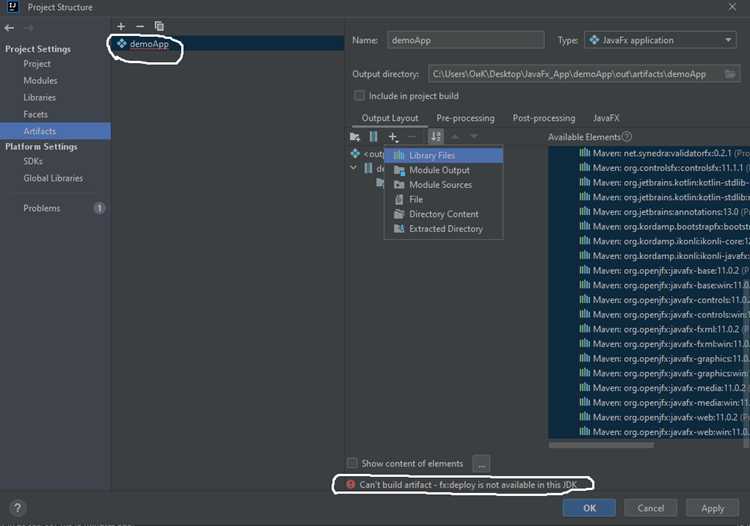Move layout element down
The height and width of the screenshot is (526, 750).
pos(474,137)
